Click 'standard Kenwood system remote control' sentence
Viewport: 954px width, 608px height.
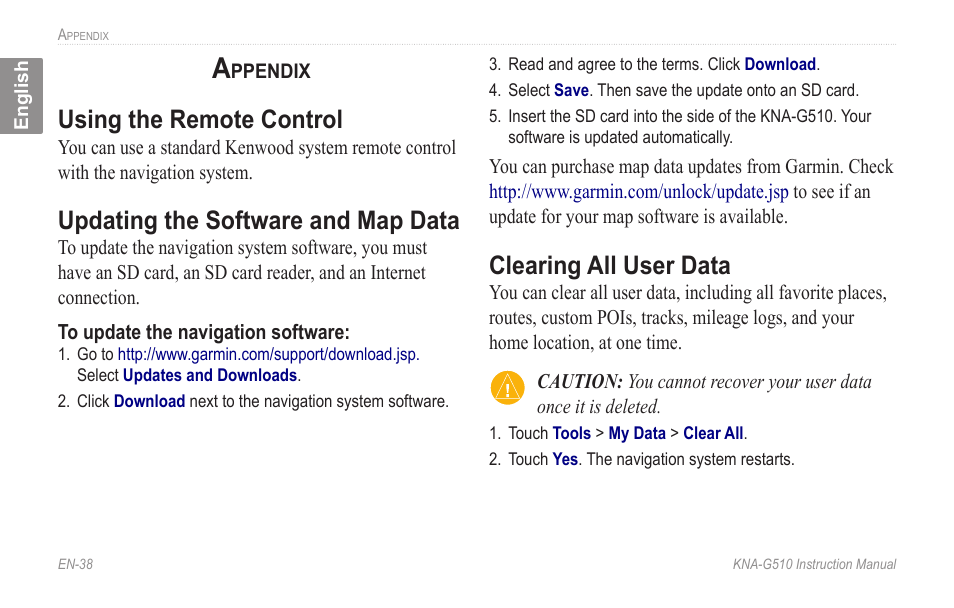[x=257, y=160]
